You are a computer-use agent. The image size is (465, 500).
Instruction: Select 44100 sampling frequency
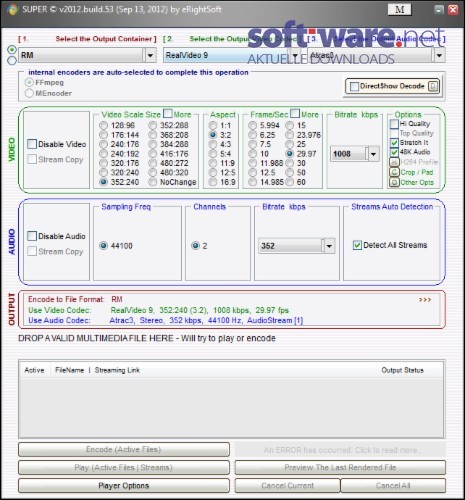pos(104,246)
